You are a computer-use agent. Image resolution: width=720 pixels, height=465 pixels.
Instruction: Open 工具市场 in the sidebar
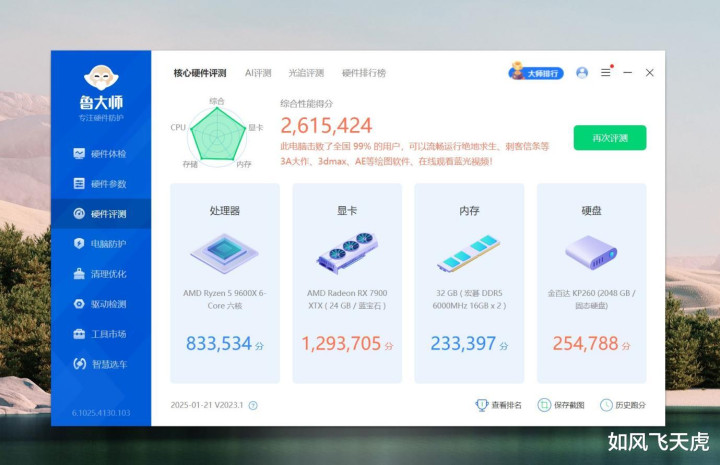tap(101, 334)
